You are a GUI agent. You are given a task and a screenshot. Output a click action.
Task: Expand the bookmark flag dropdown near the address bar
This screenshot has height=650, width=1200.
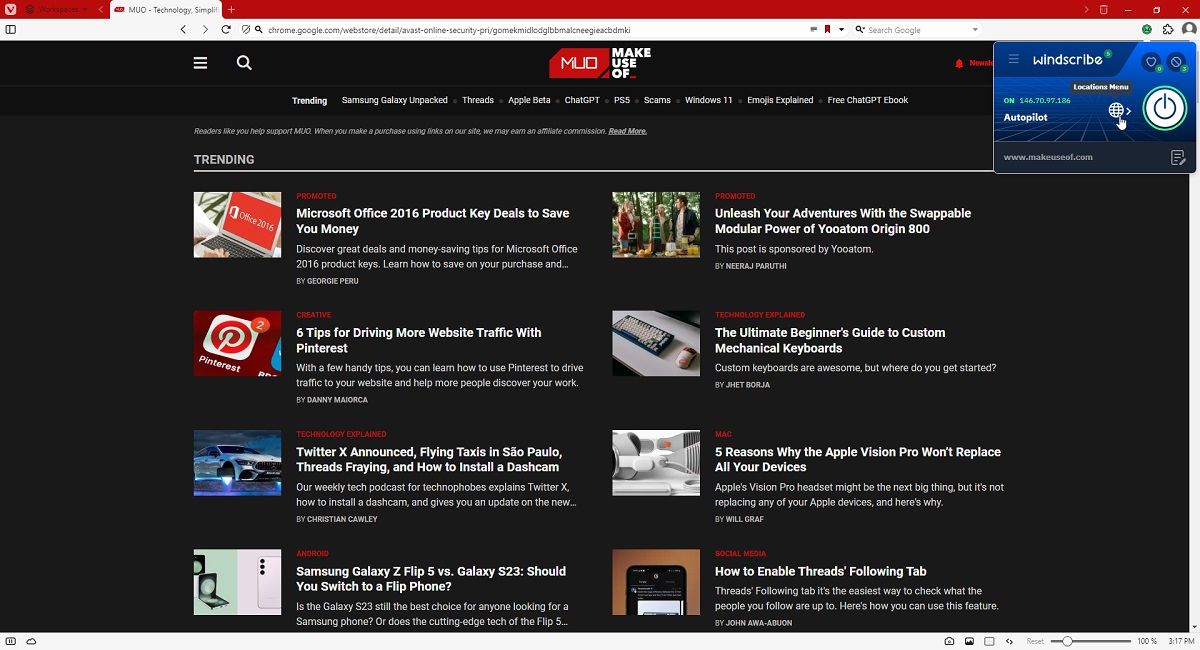(840, 29)
